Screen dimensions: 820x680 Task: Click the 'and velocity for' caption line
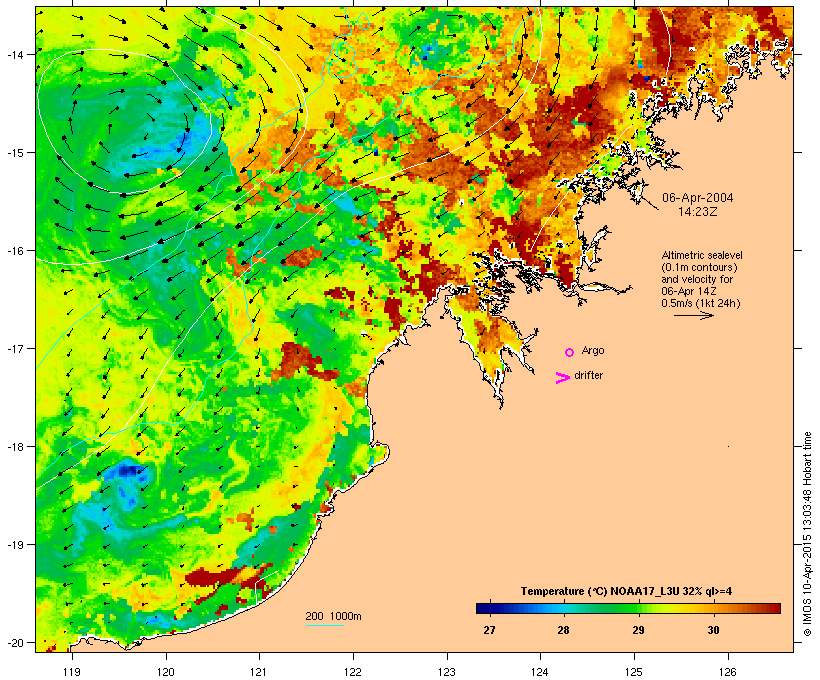pos(697,279)
